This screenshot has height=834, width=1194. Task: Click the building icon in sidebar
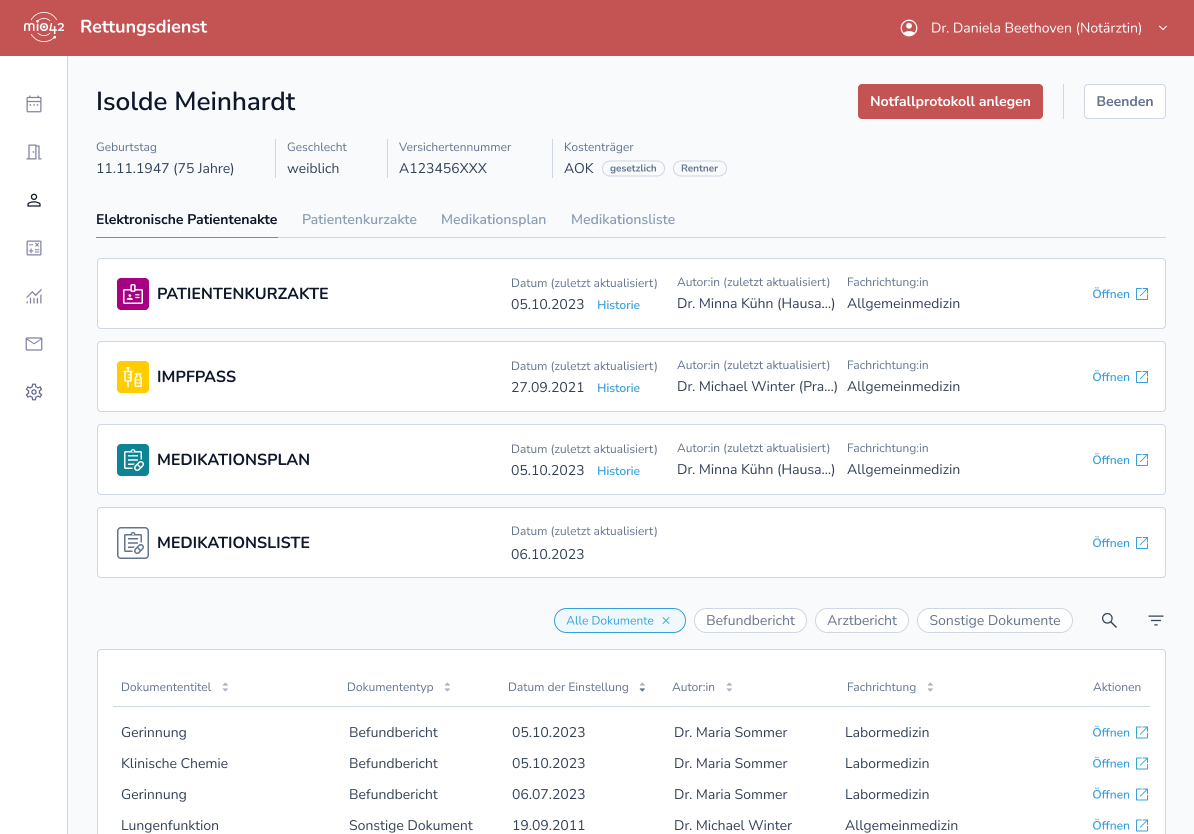coord(34,152)
